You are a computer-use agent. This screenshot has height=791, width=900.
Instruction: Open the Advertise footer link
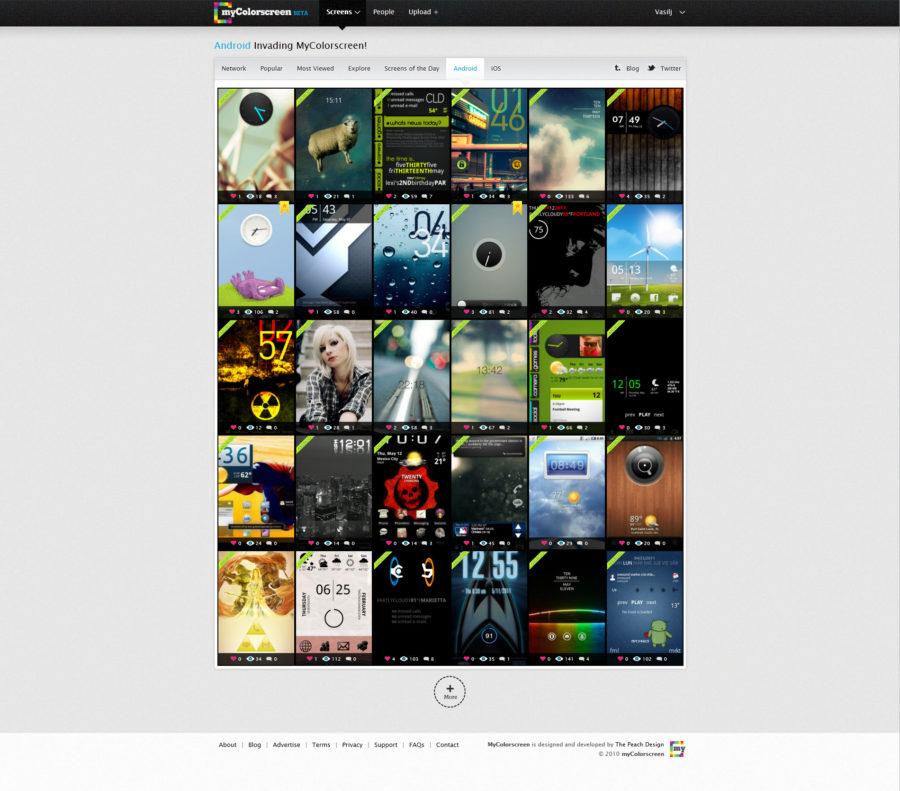coord(286,745)
